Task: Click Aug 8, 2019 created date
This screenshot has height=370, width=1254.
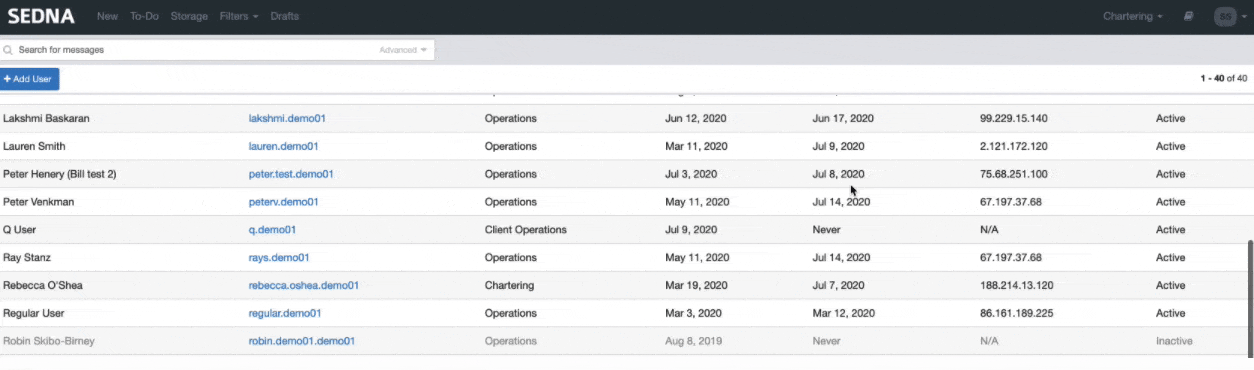Action: click(x=693, y=342)
